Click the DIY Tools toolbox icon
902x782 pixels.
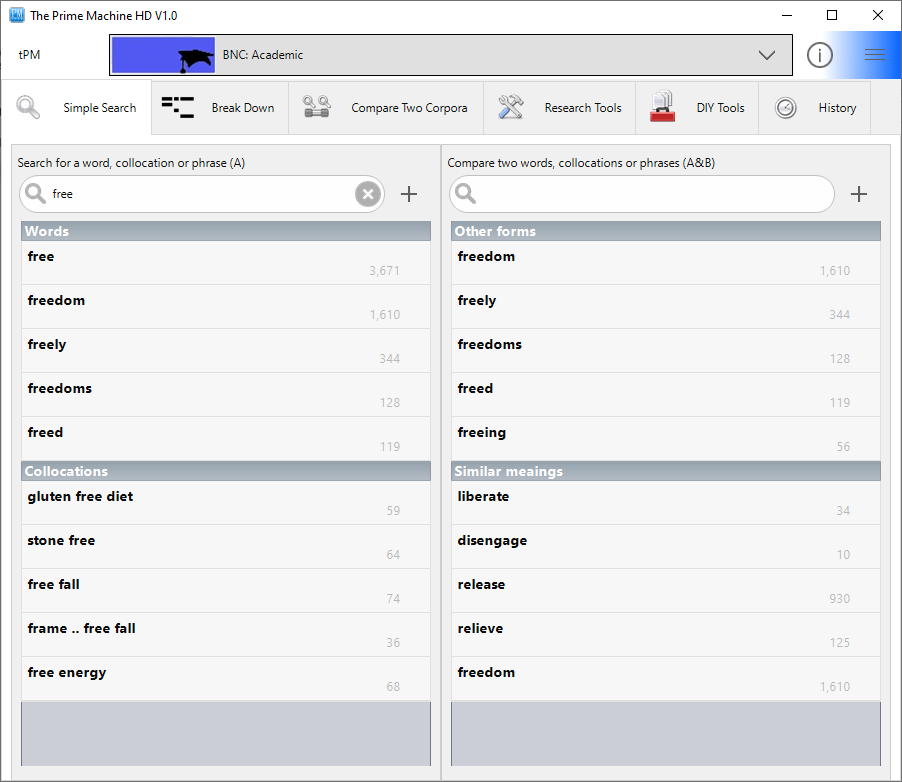point(662,107)
